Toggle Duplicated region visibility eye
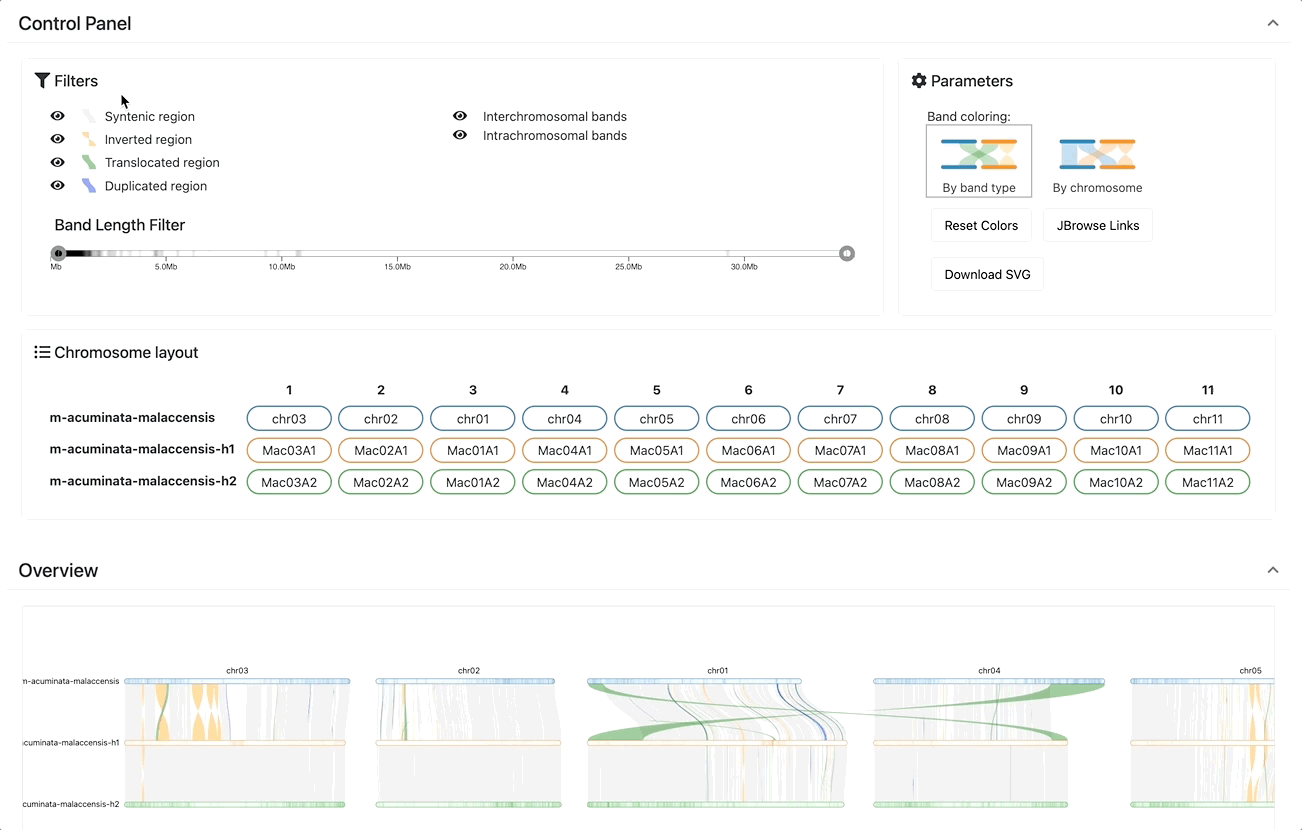The width and height of the screenshot is (1302, 830). click(x=57, y=185)
